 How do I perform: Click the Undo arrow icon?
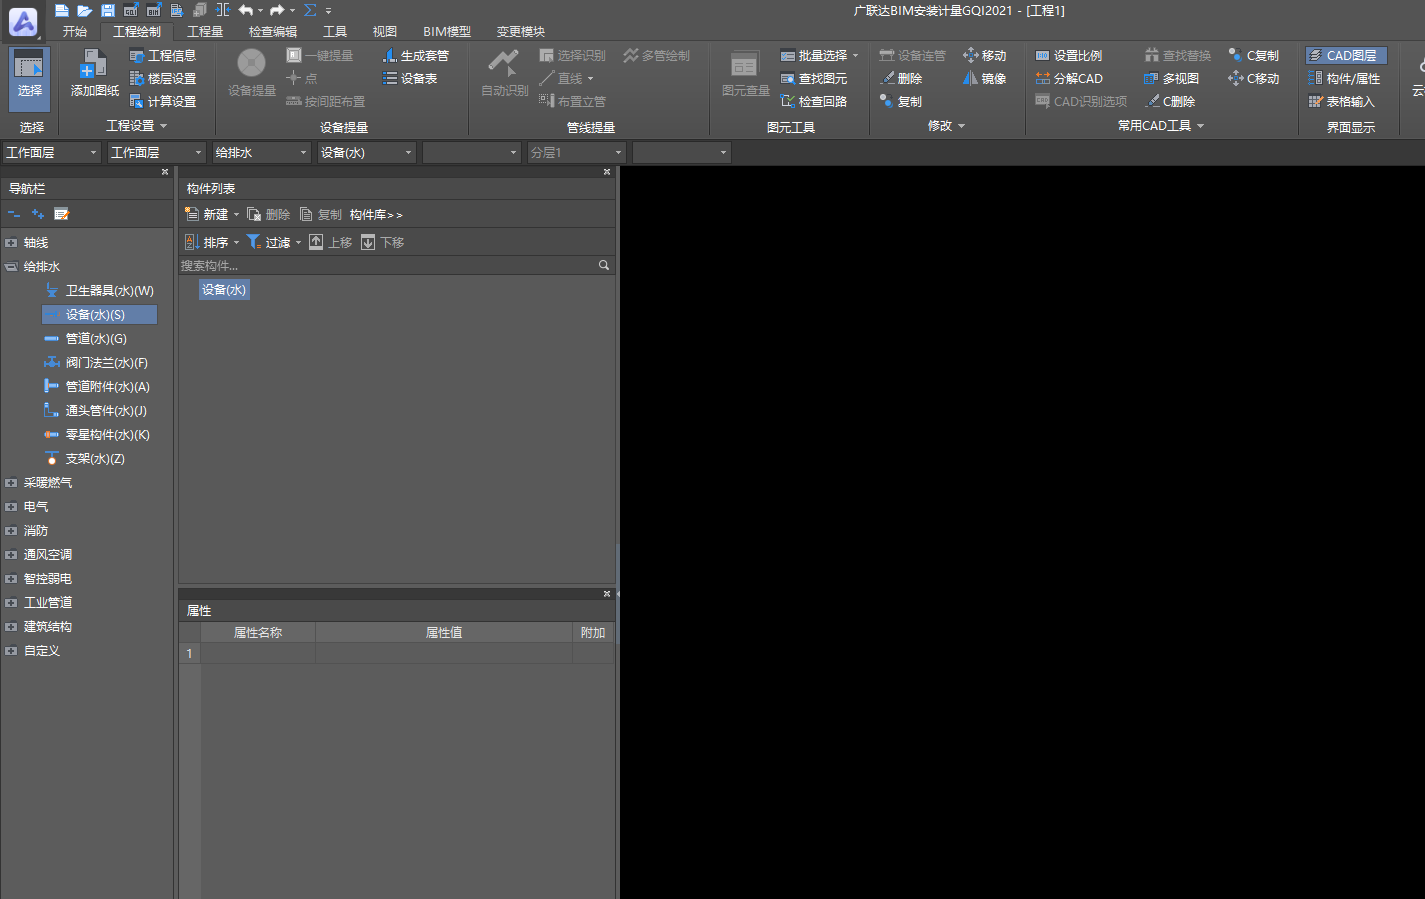coord(246,10)
